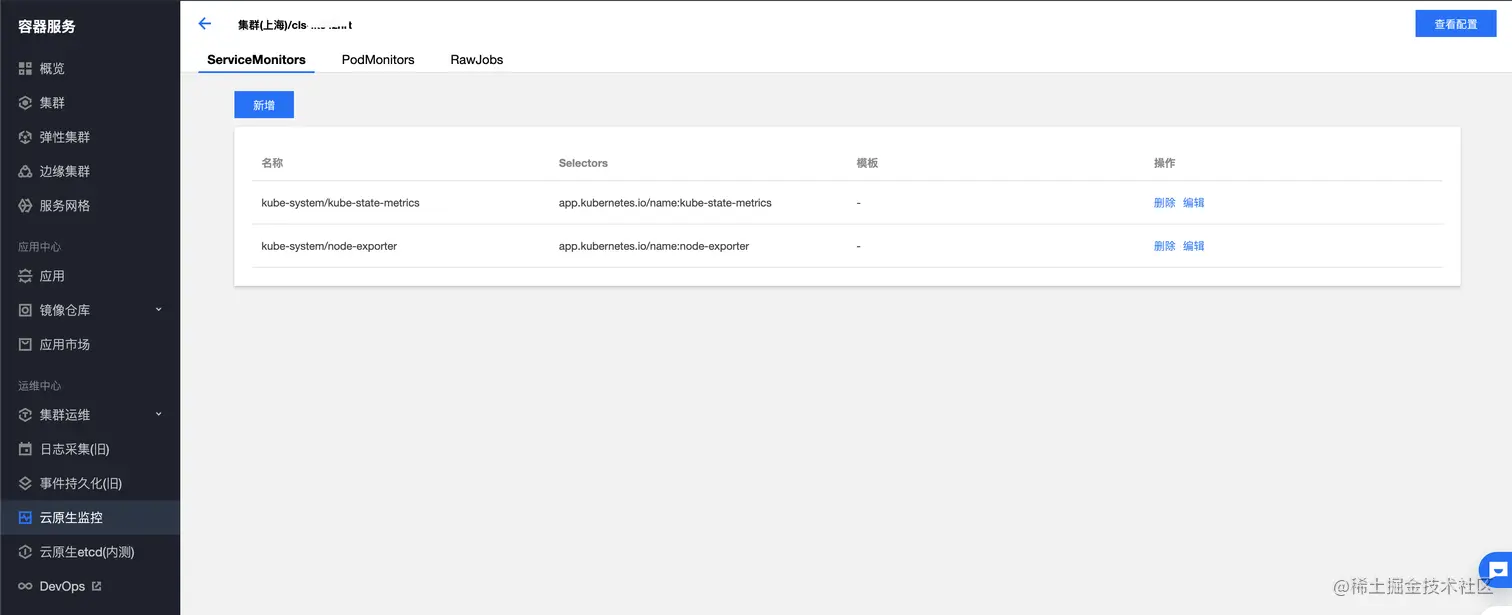This screenshot has height=615, width=1512.
Task: Click the 模板 column header
Action: tap(867, 163)
